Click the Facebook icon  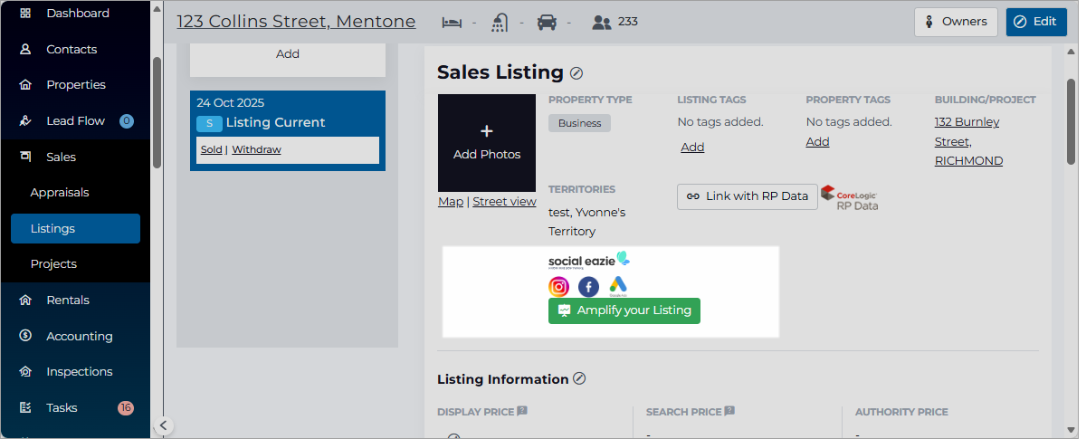(588, 287)
